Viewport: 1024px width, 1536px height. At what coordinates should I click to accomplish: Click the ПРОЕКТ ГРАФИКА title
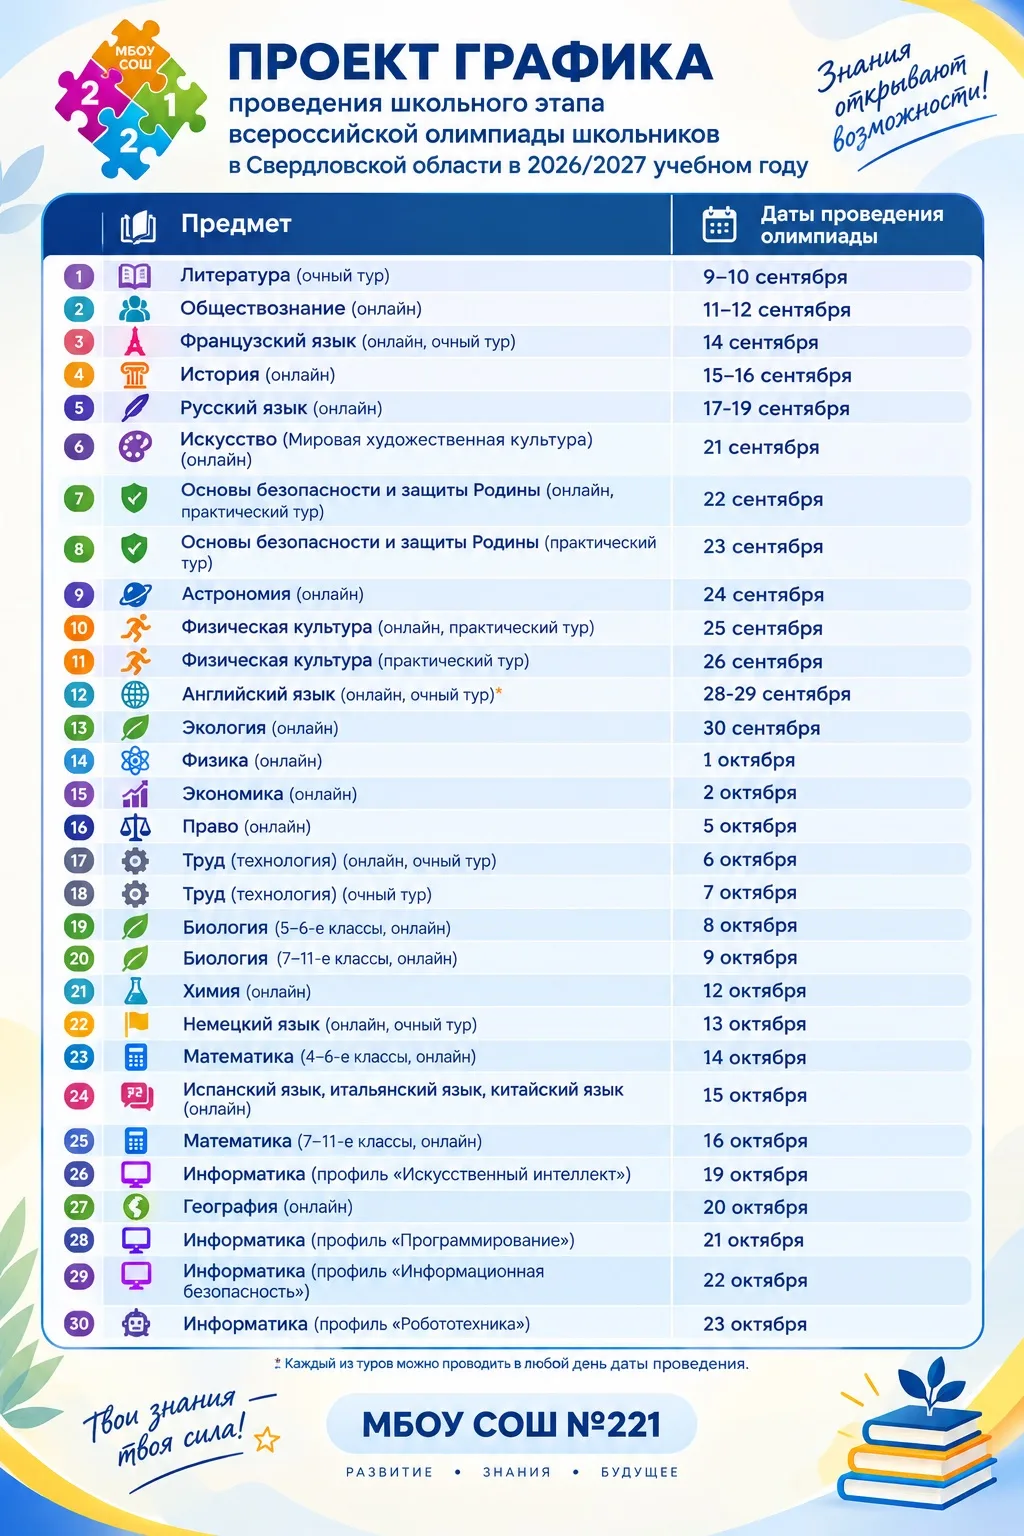point(470,62)
